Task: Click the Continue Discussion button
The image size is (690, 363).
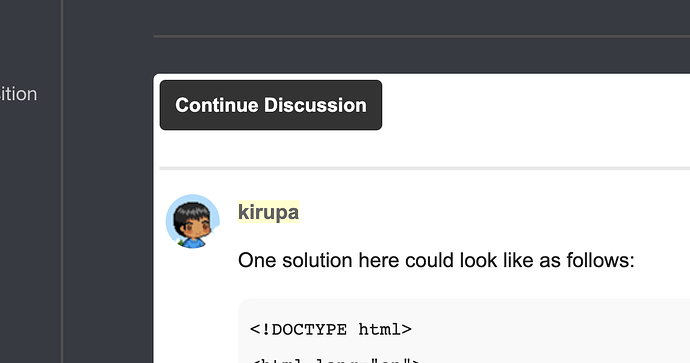Action: coord(271,105)
